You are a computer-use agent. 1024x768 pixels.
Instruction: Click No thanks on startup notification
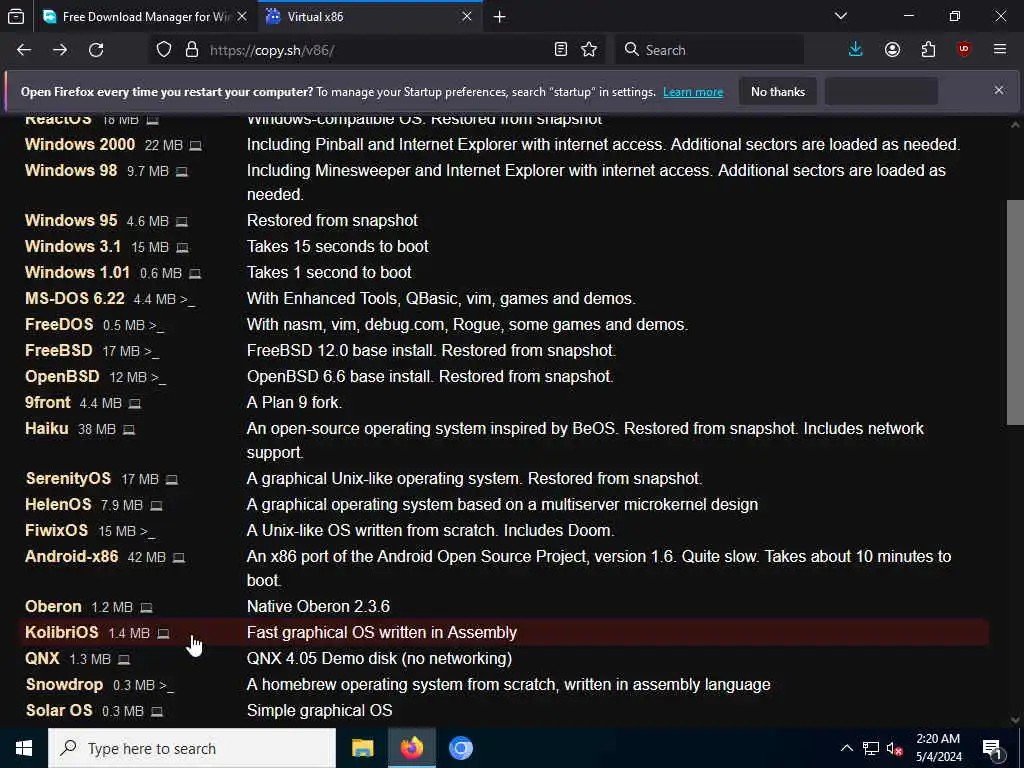[778, 92]
